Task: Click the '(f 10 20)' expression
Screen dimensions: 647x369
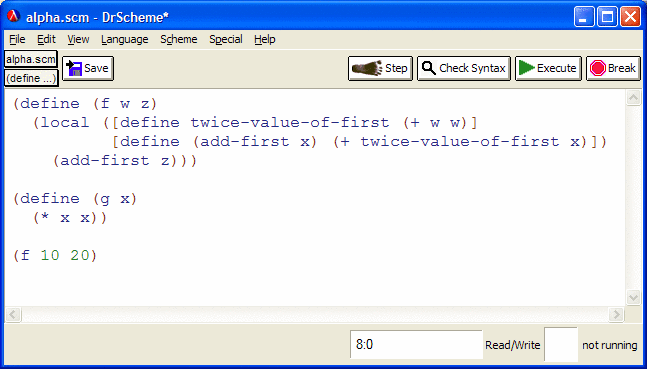Action: [x=55, y=256]
